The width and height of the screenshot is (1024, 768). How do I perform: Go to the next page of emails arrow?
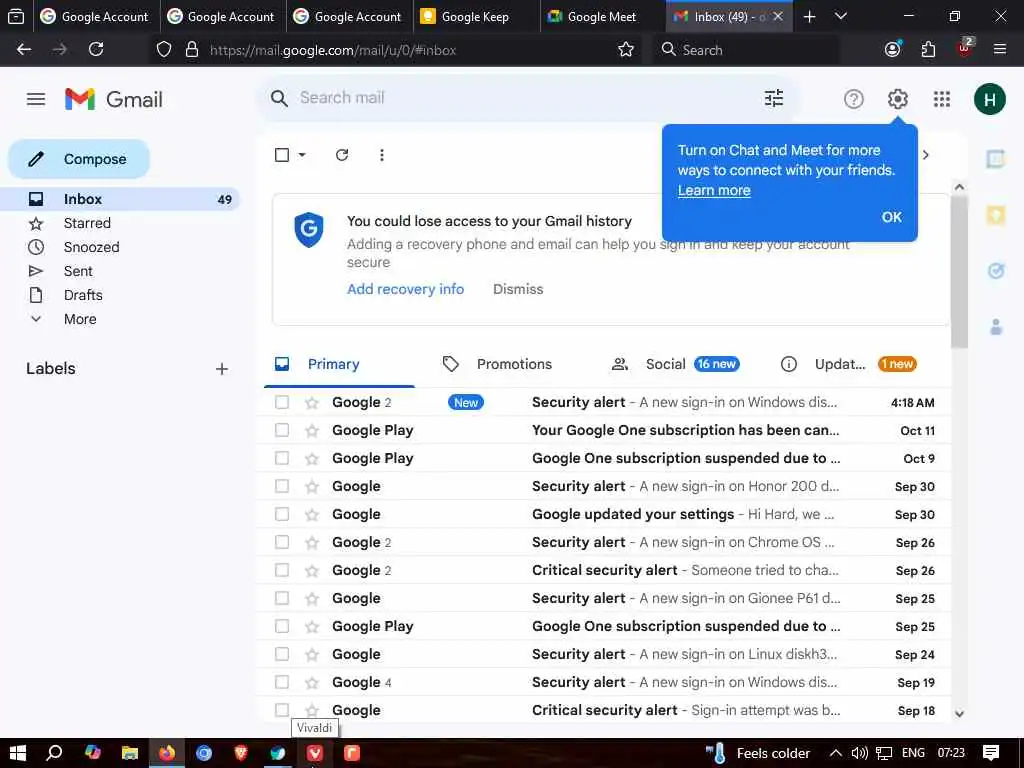[925, 155]
